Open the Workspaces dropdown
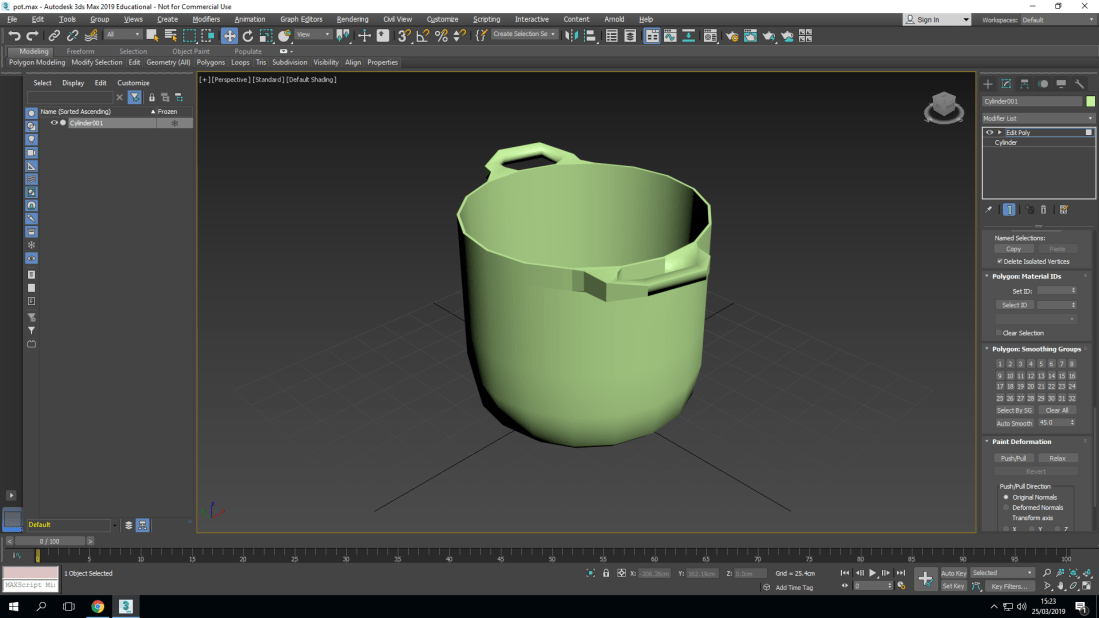This screenshot has height=618, width=1099. coord(1057,19)
